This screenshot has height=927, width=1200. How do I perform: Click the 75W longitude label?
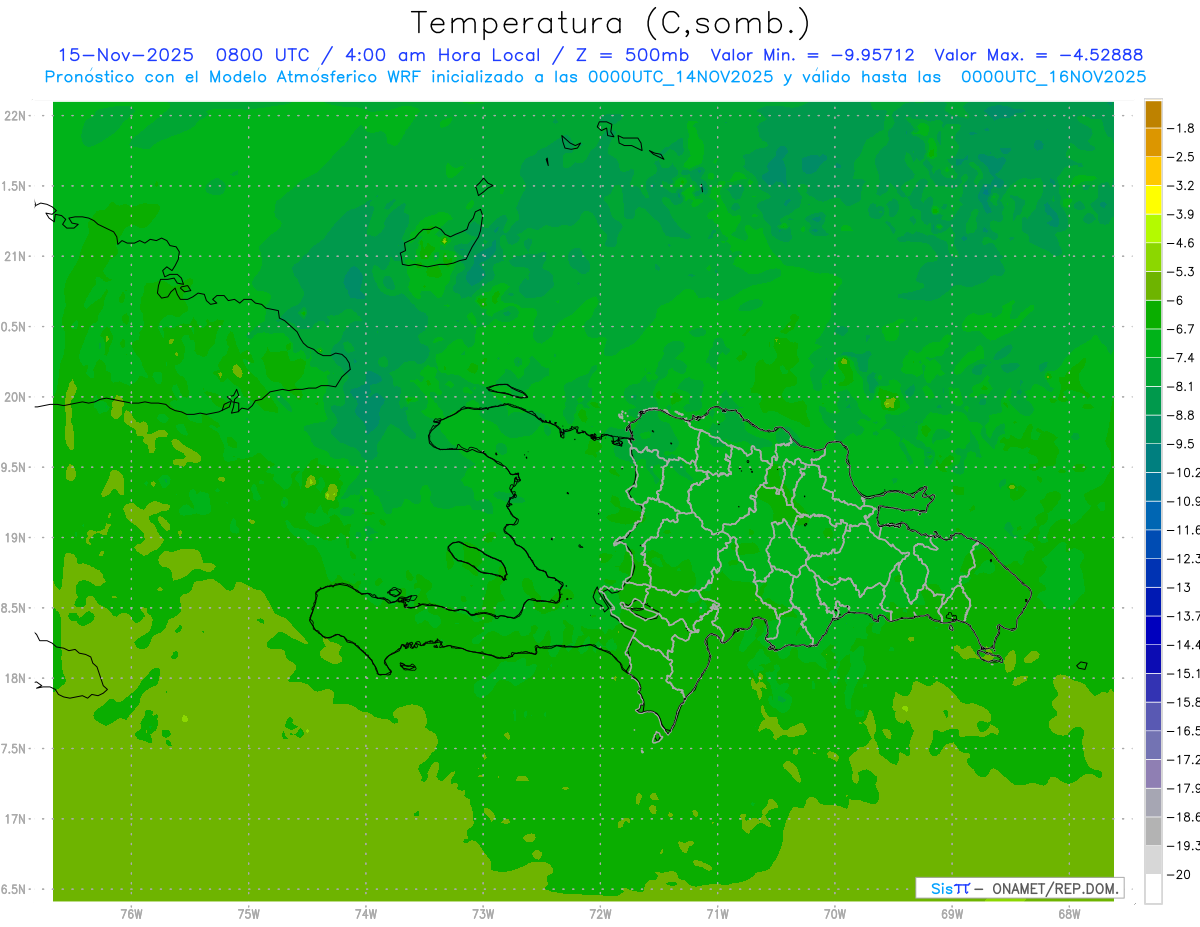(x=248, y=913)
